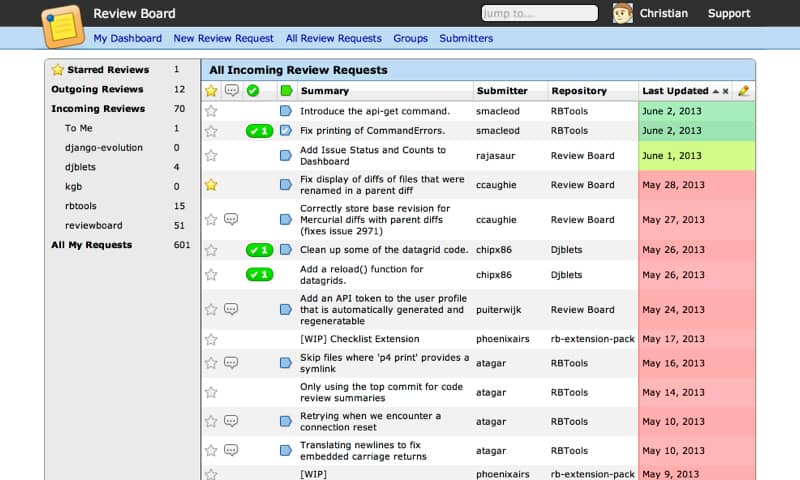This screenshot has height=480, width=800.
Task: Click Ship It badge on 'Add a reload() function' row
Action: click(x=259, y=274)
